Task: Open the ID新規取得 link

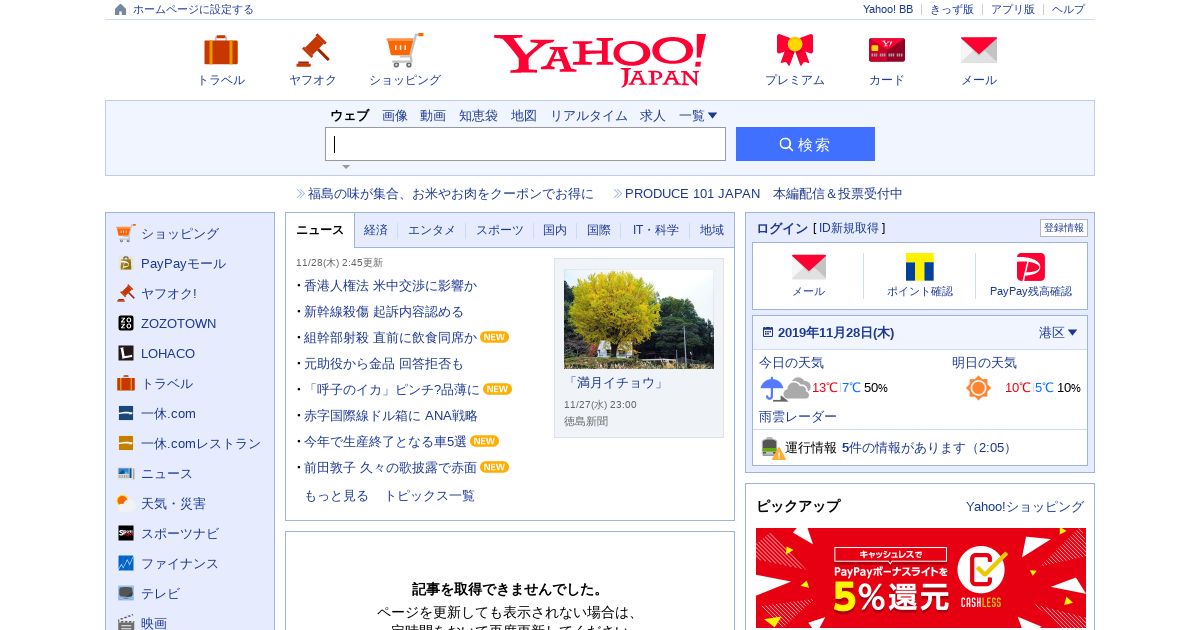Action: 849,228
